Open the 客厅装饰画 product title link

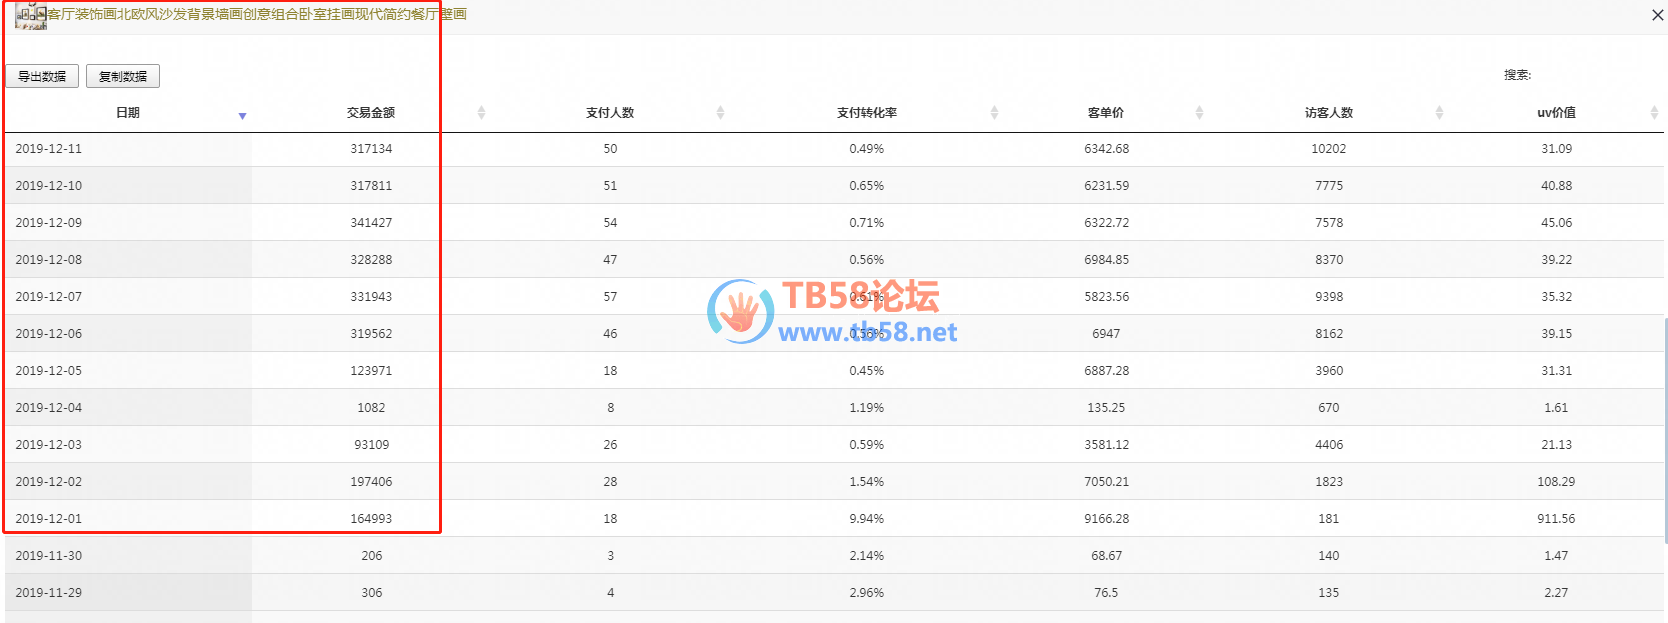tap(257, 14)
